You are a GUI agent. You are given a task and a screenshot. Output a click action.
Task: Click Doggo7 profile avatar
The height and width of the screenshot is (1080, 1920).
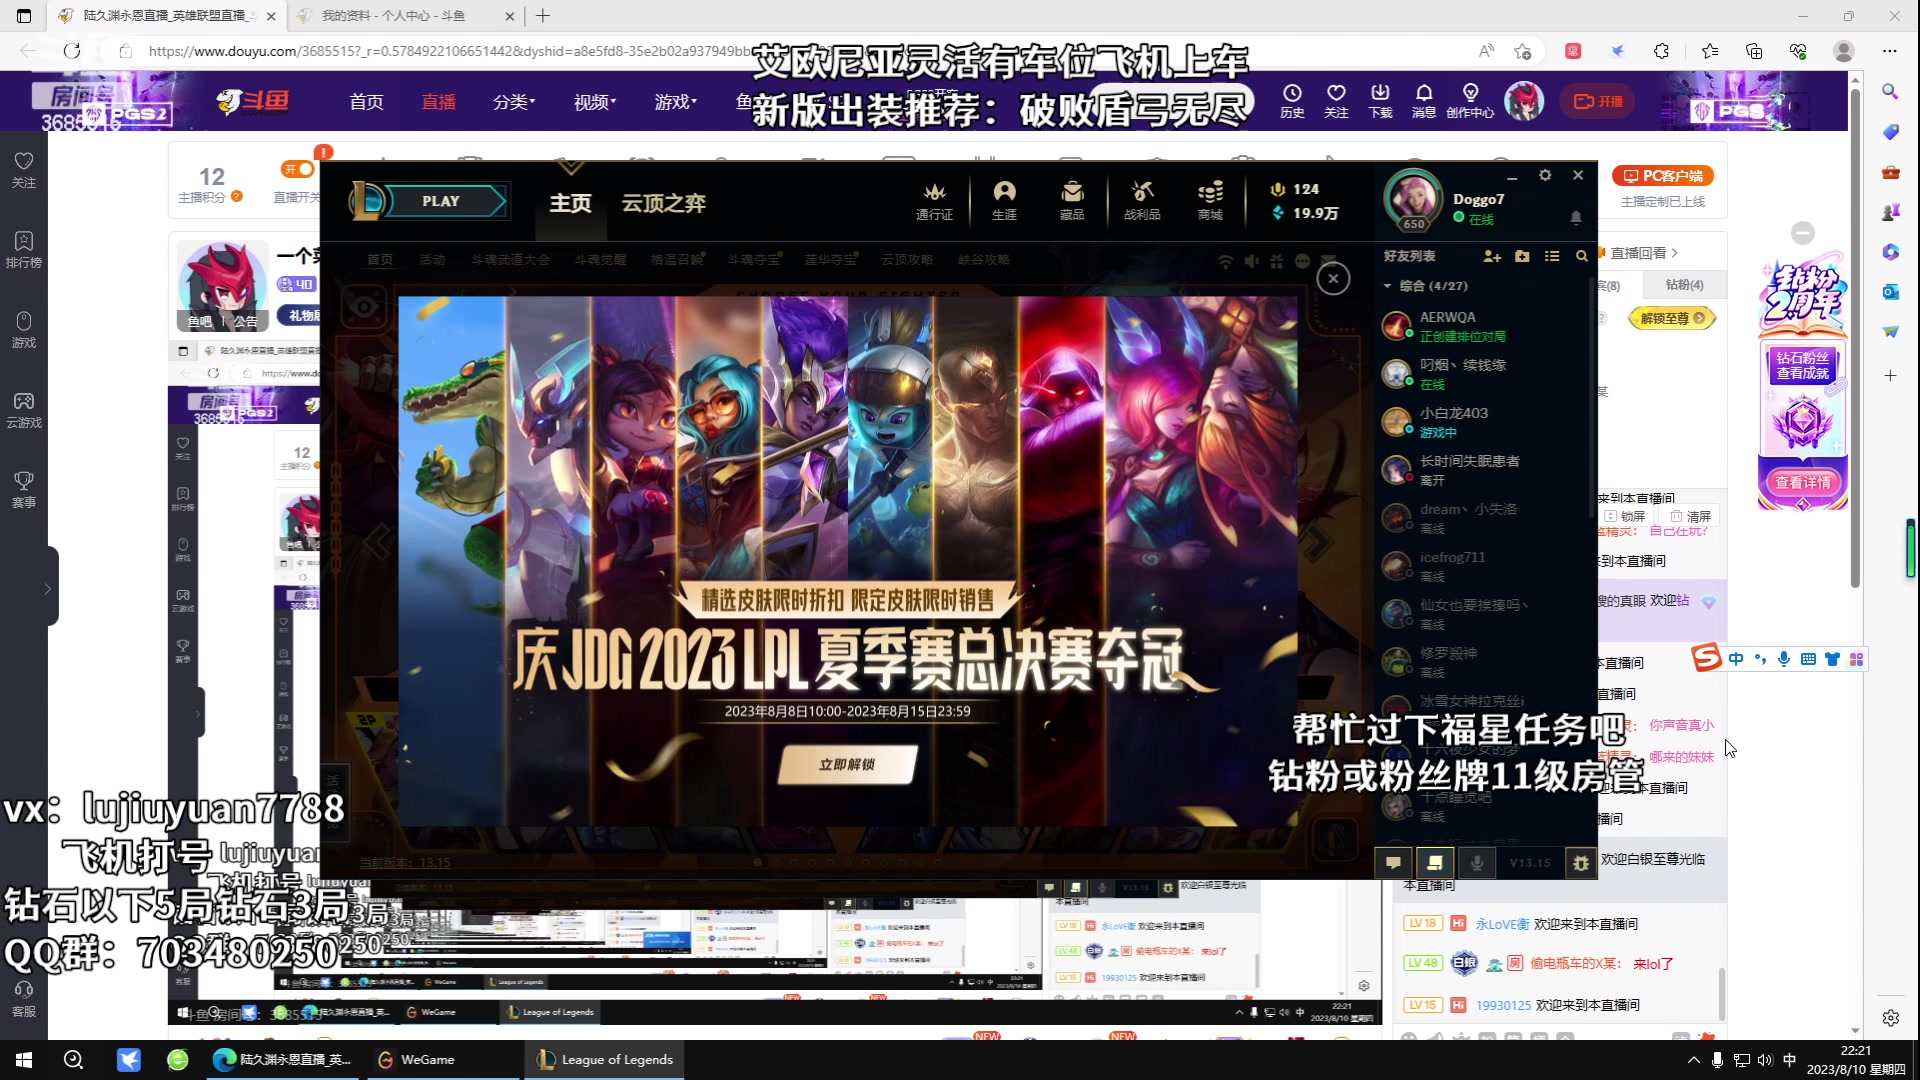pos(1412,199)
